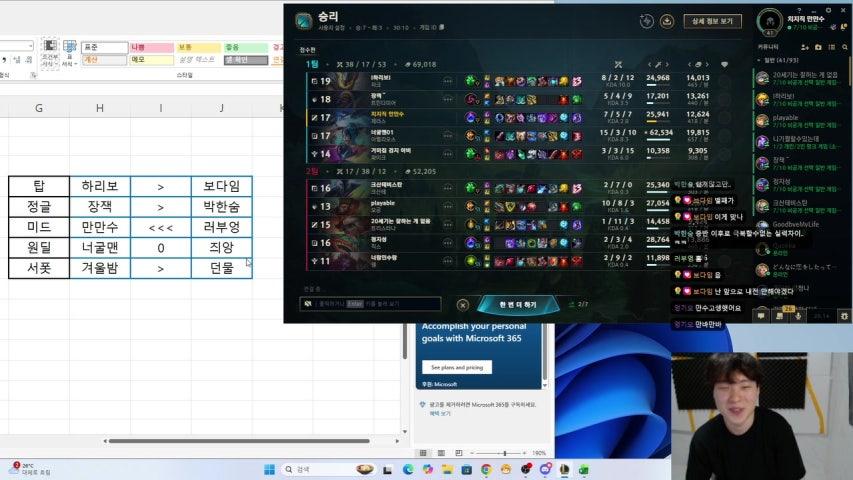Open the chat bubble icon at panel bottom

761,316
